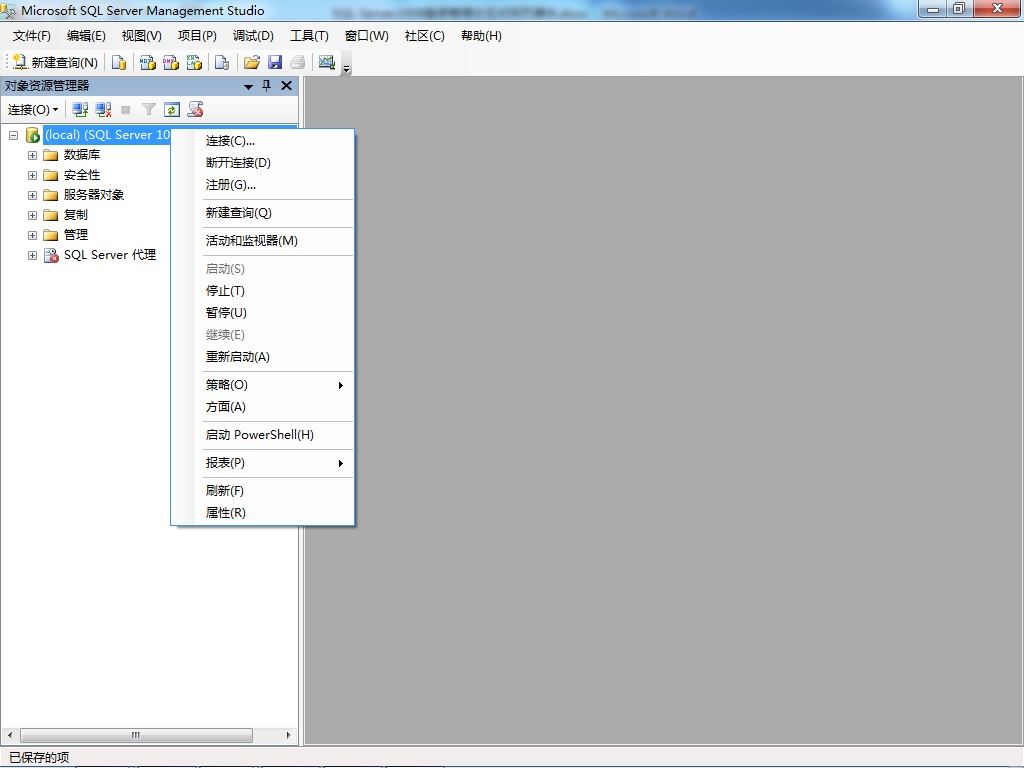Expand the 管理 folder

(32, 235)
